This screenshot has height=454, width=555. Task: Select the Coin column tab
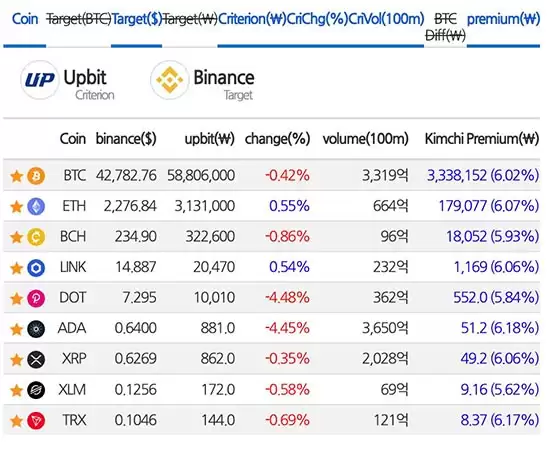click(x=25, y=19)
